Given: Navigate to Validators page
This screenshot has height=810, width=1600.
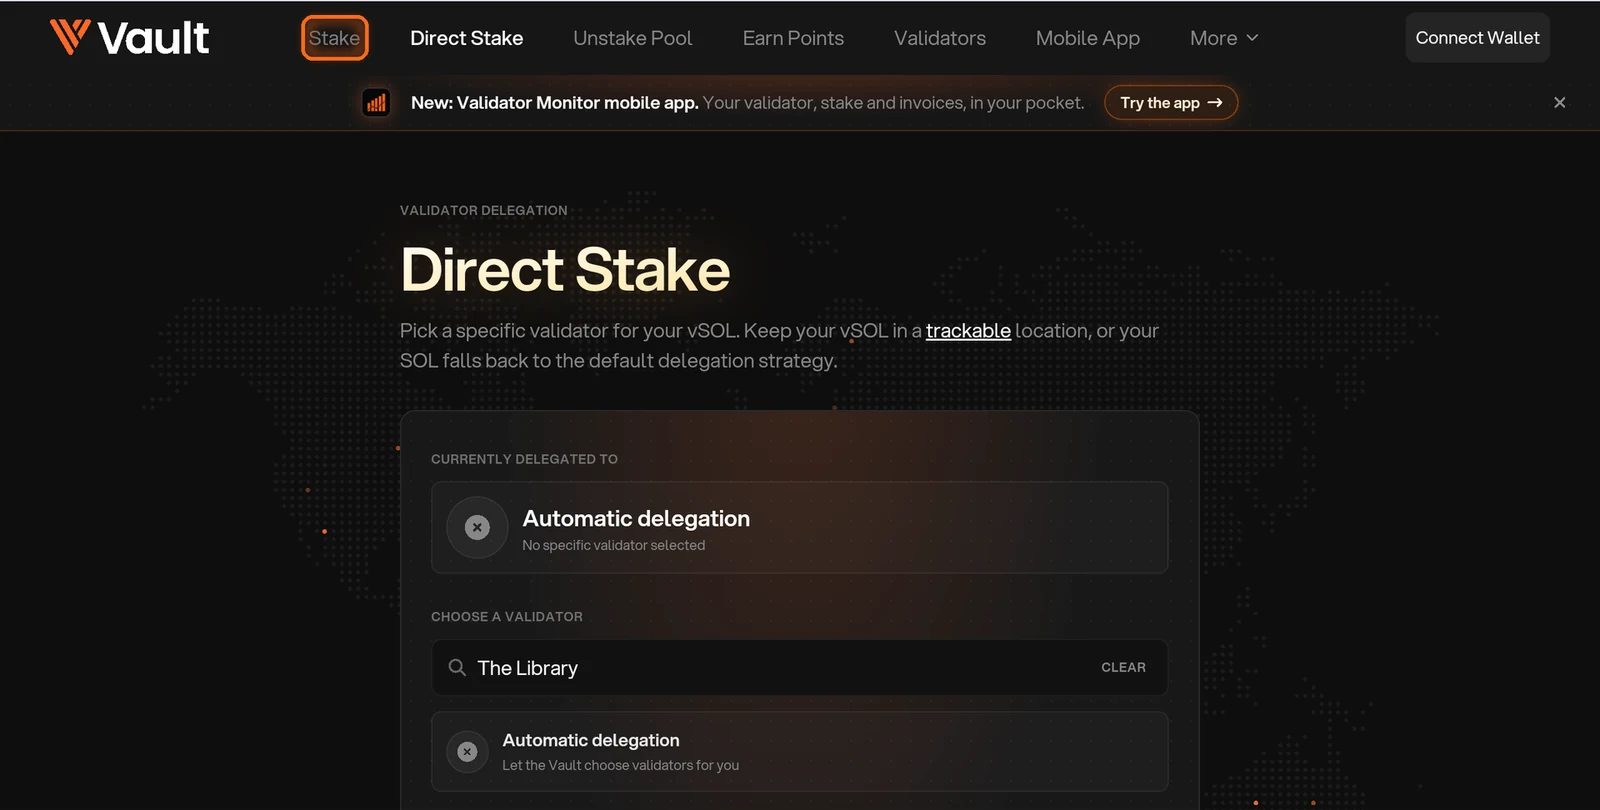Looking at the screenshot, I should (939, 38).
